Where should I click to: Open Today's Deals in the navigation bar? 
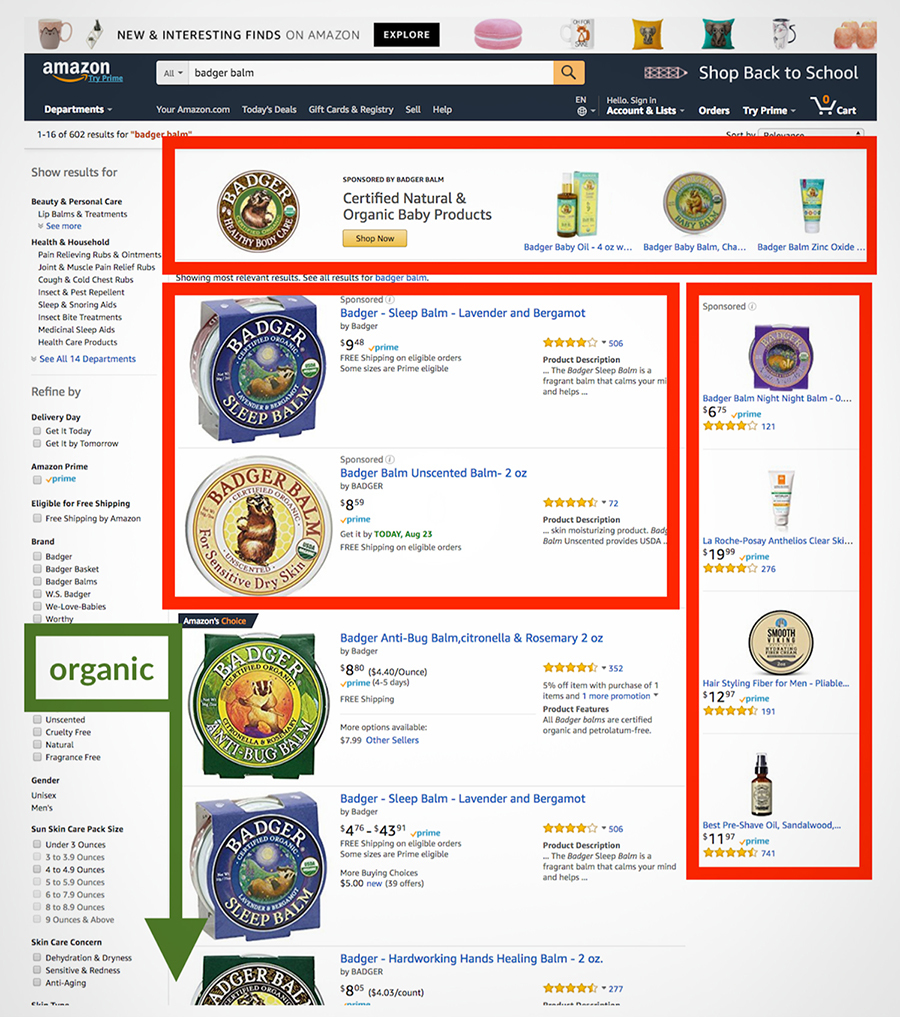[269, 109]
